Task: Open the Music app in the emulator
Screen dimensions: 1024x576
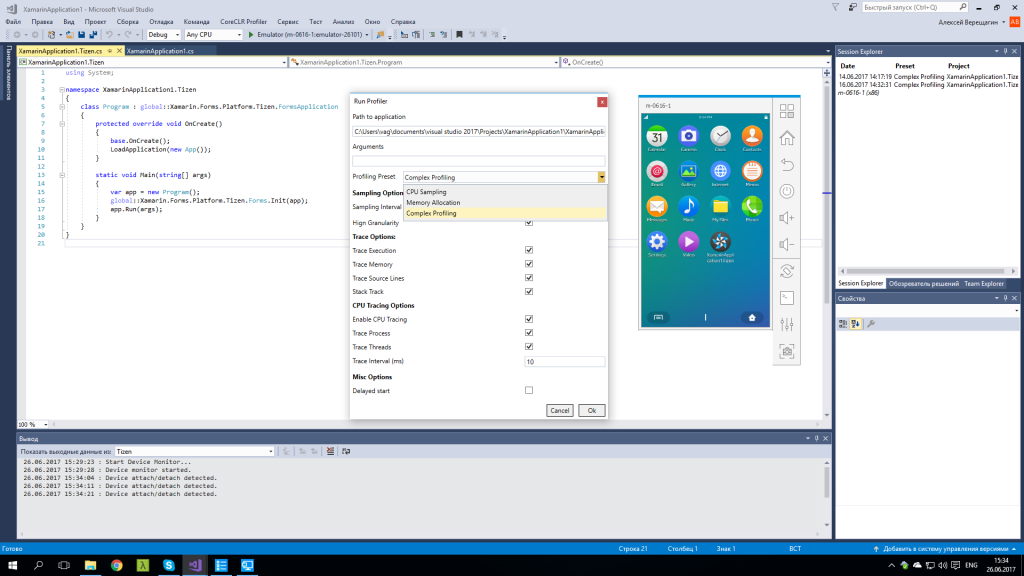Action: click(x=688, y=208)
